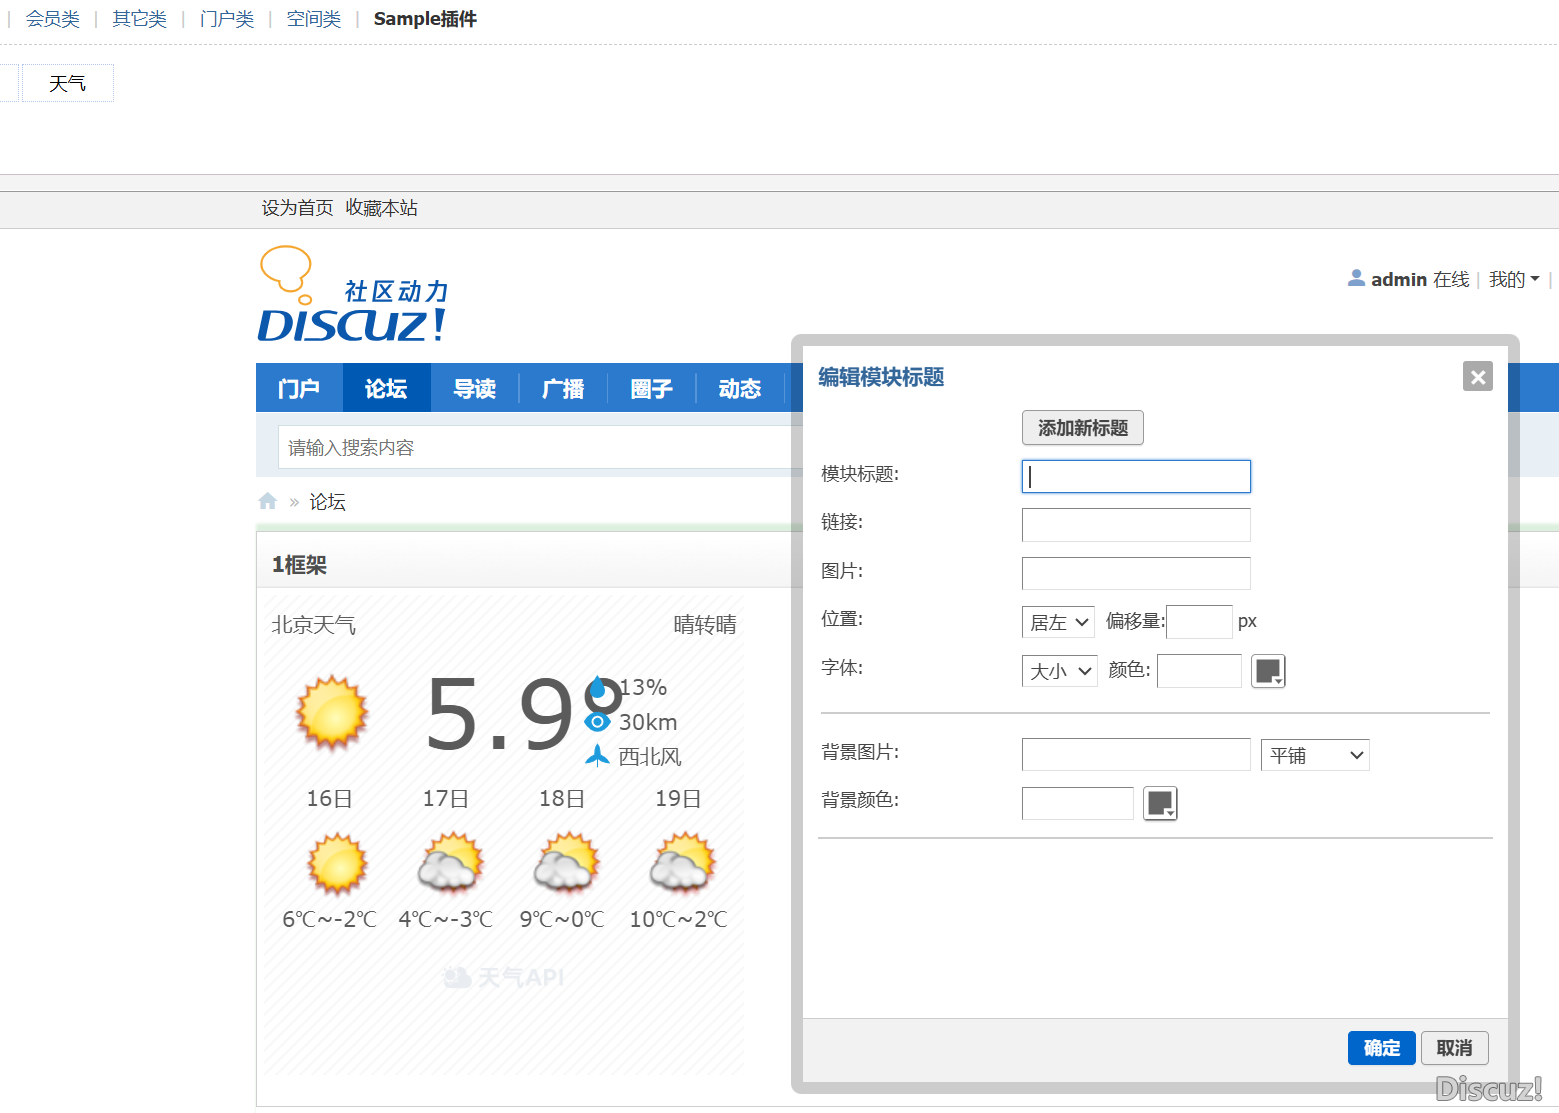Screen dimensions: 1559x1113
Task: Select Sample插件 in the top menu
Action: (424, 18)
